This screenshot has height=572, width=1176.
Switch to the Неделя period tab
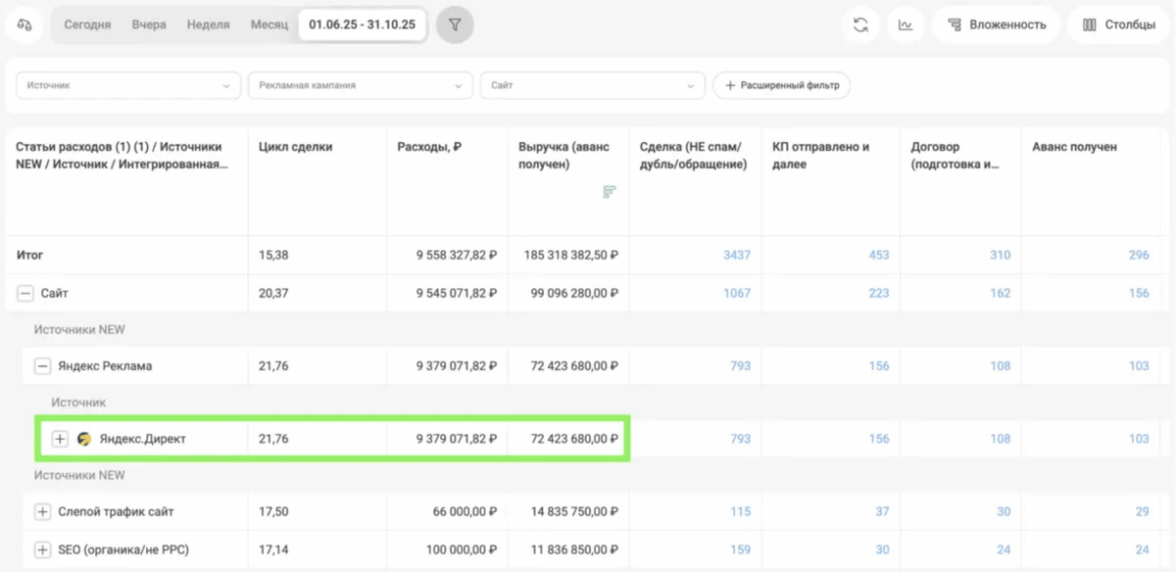(x=208, y=25)
